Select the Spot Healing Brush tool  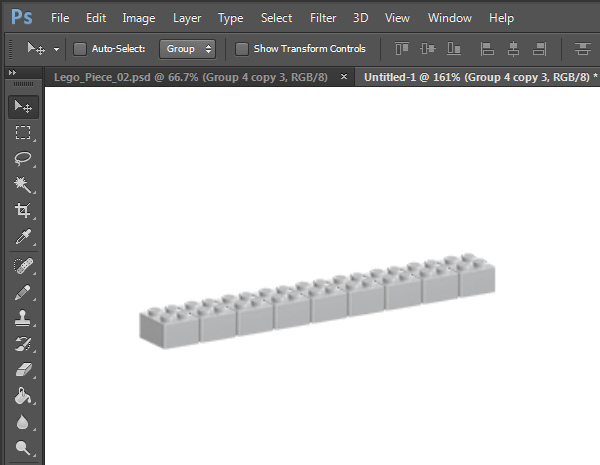pos(23,266)
